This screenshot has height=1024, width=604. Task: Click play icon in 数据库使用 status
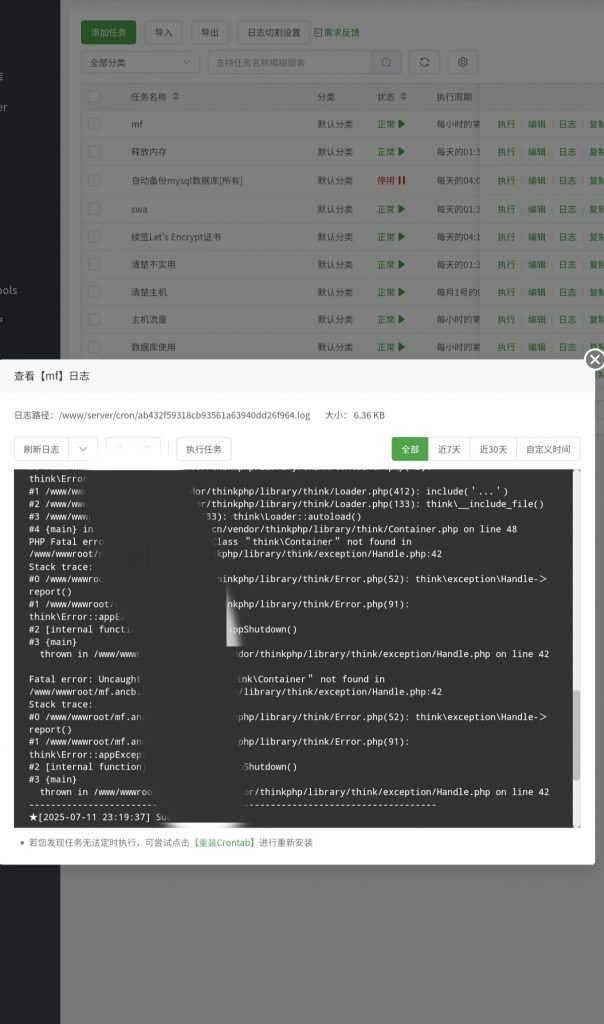tap(402, 347)
